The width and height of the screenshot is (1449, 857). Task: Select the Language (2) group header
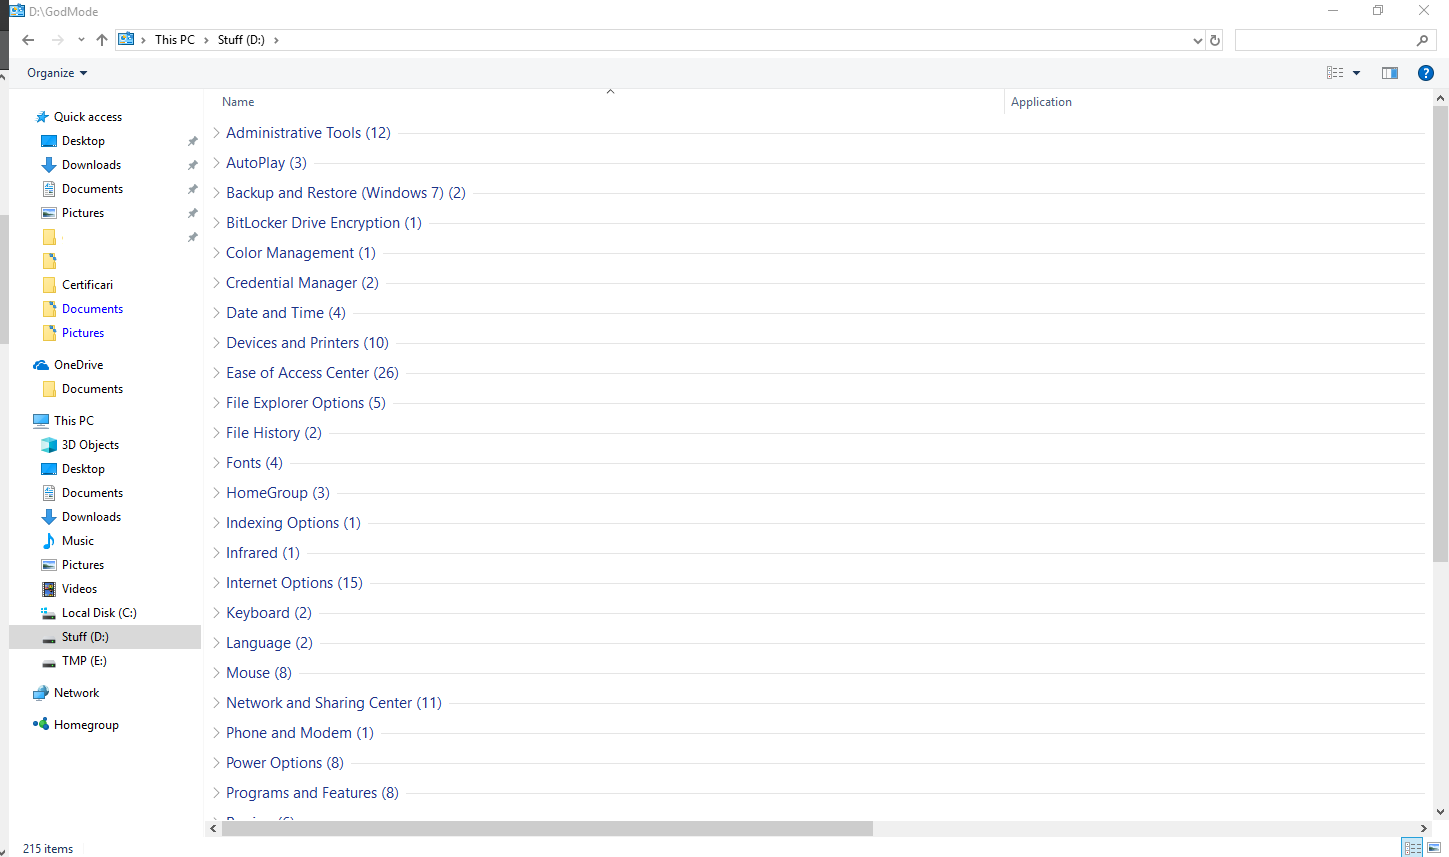[x=269, y=643]
